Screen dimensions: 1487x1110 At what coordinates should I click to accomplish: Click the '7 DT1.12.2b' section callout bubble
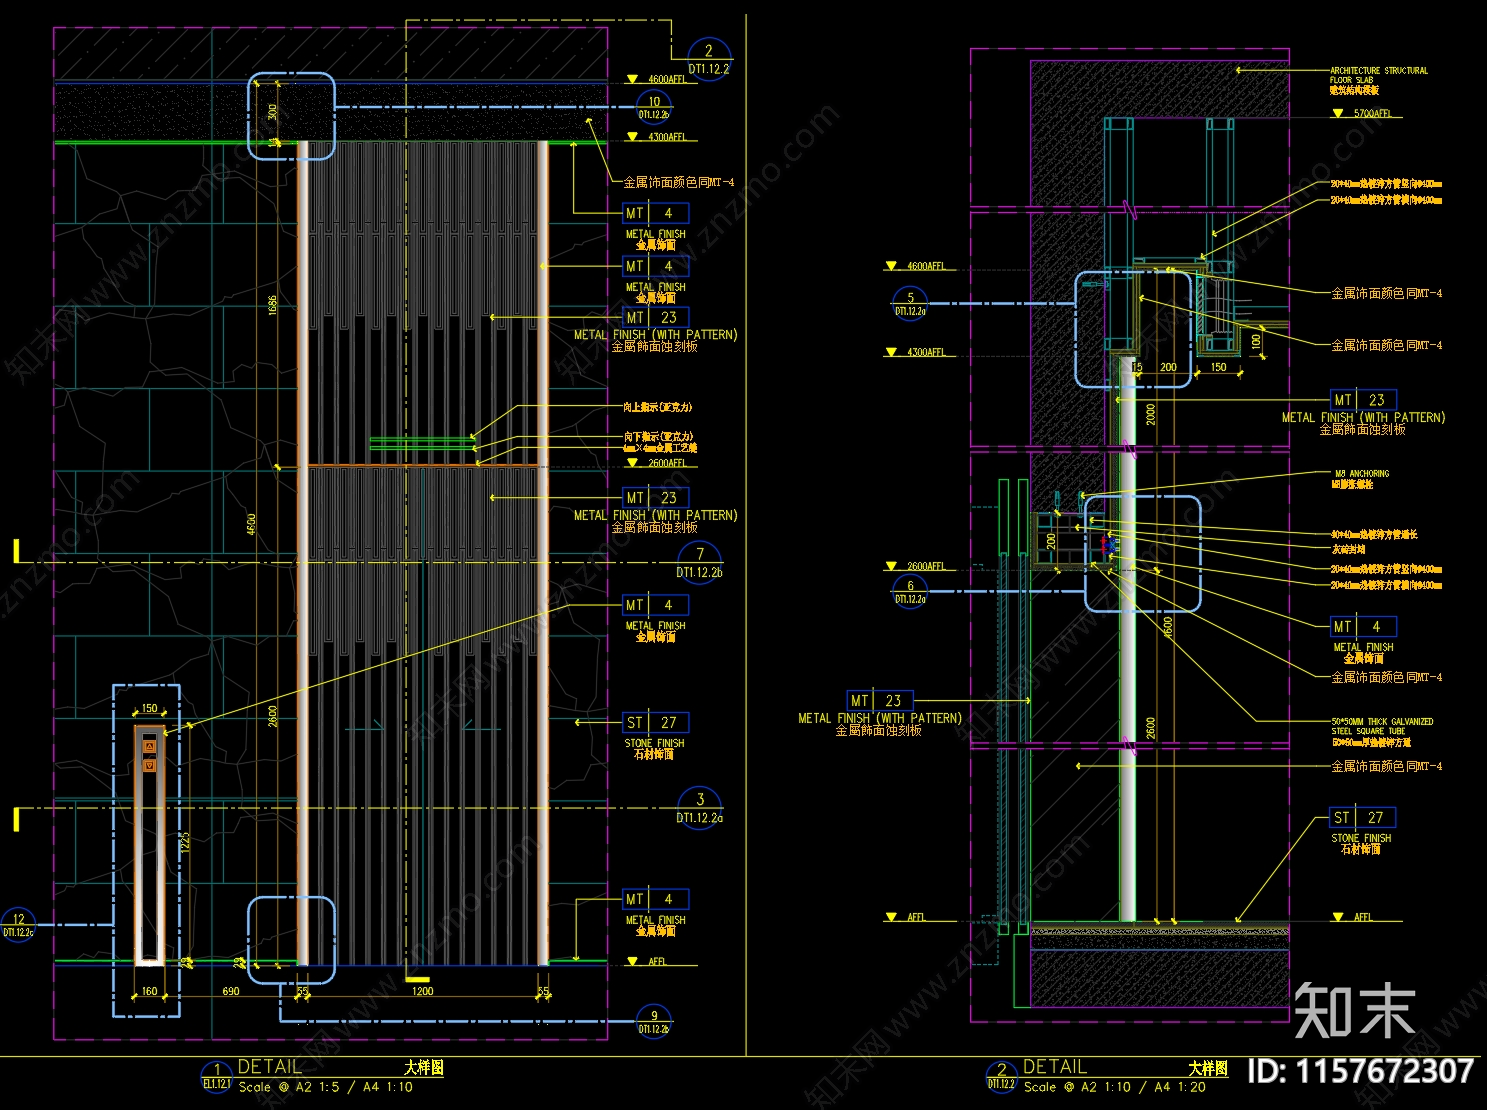pyautogui.click(x=700, y=563)
